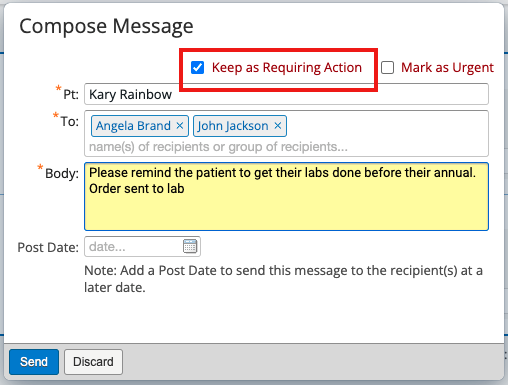Viewport: 508px width, 385px height.
Task: Select the Angela Brand recipient chip
Action: click(133, 126)
